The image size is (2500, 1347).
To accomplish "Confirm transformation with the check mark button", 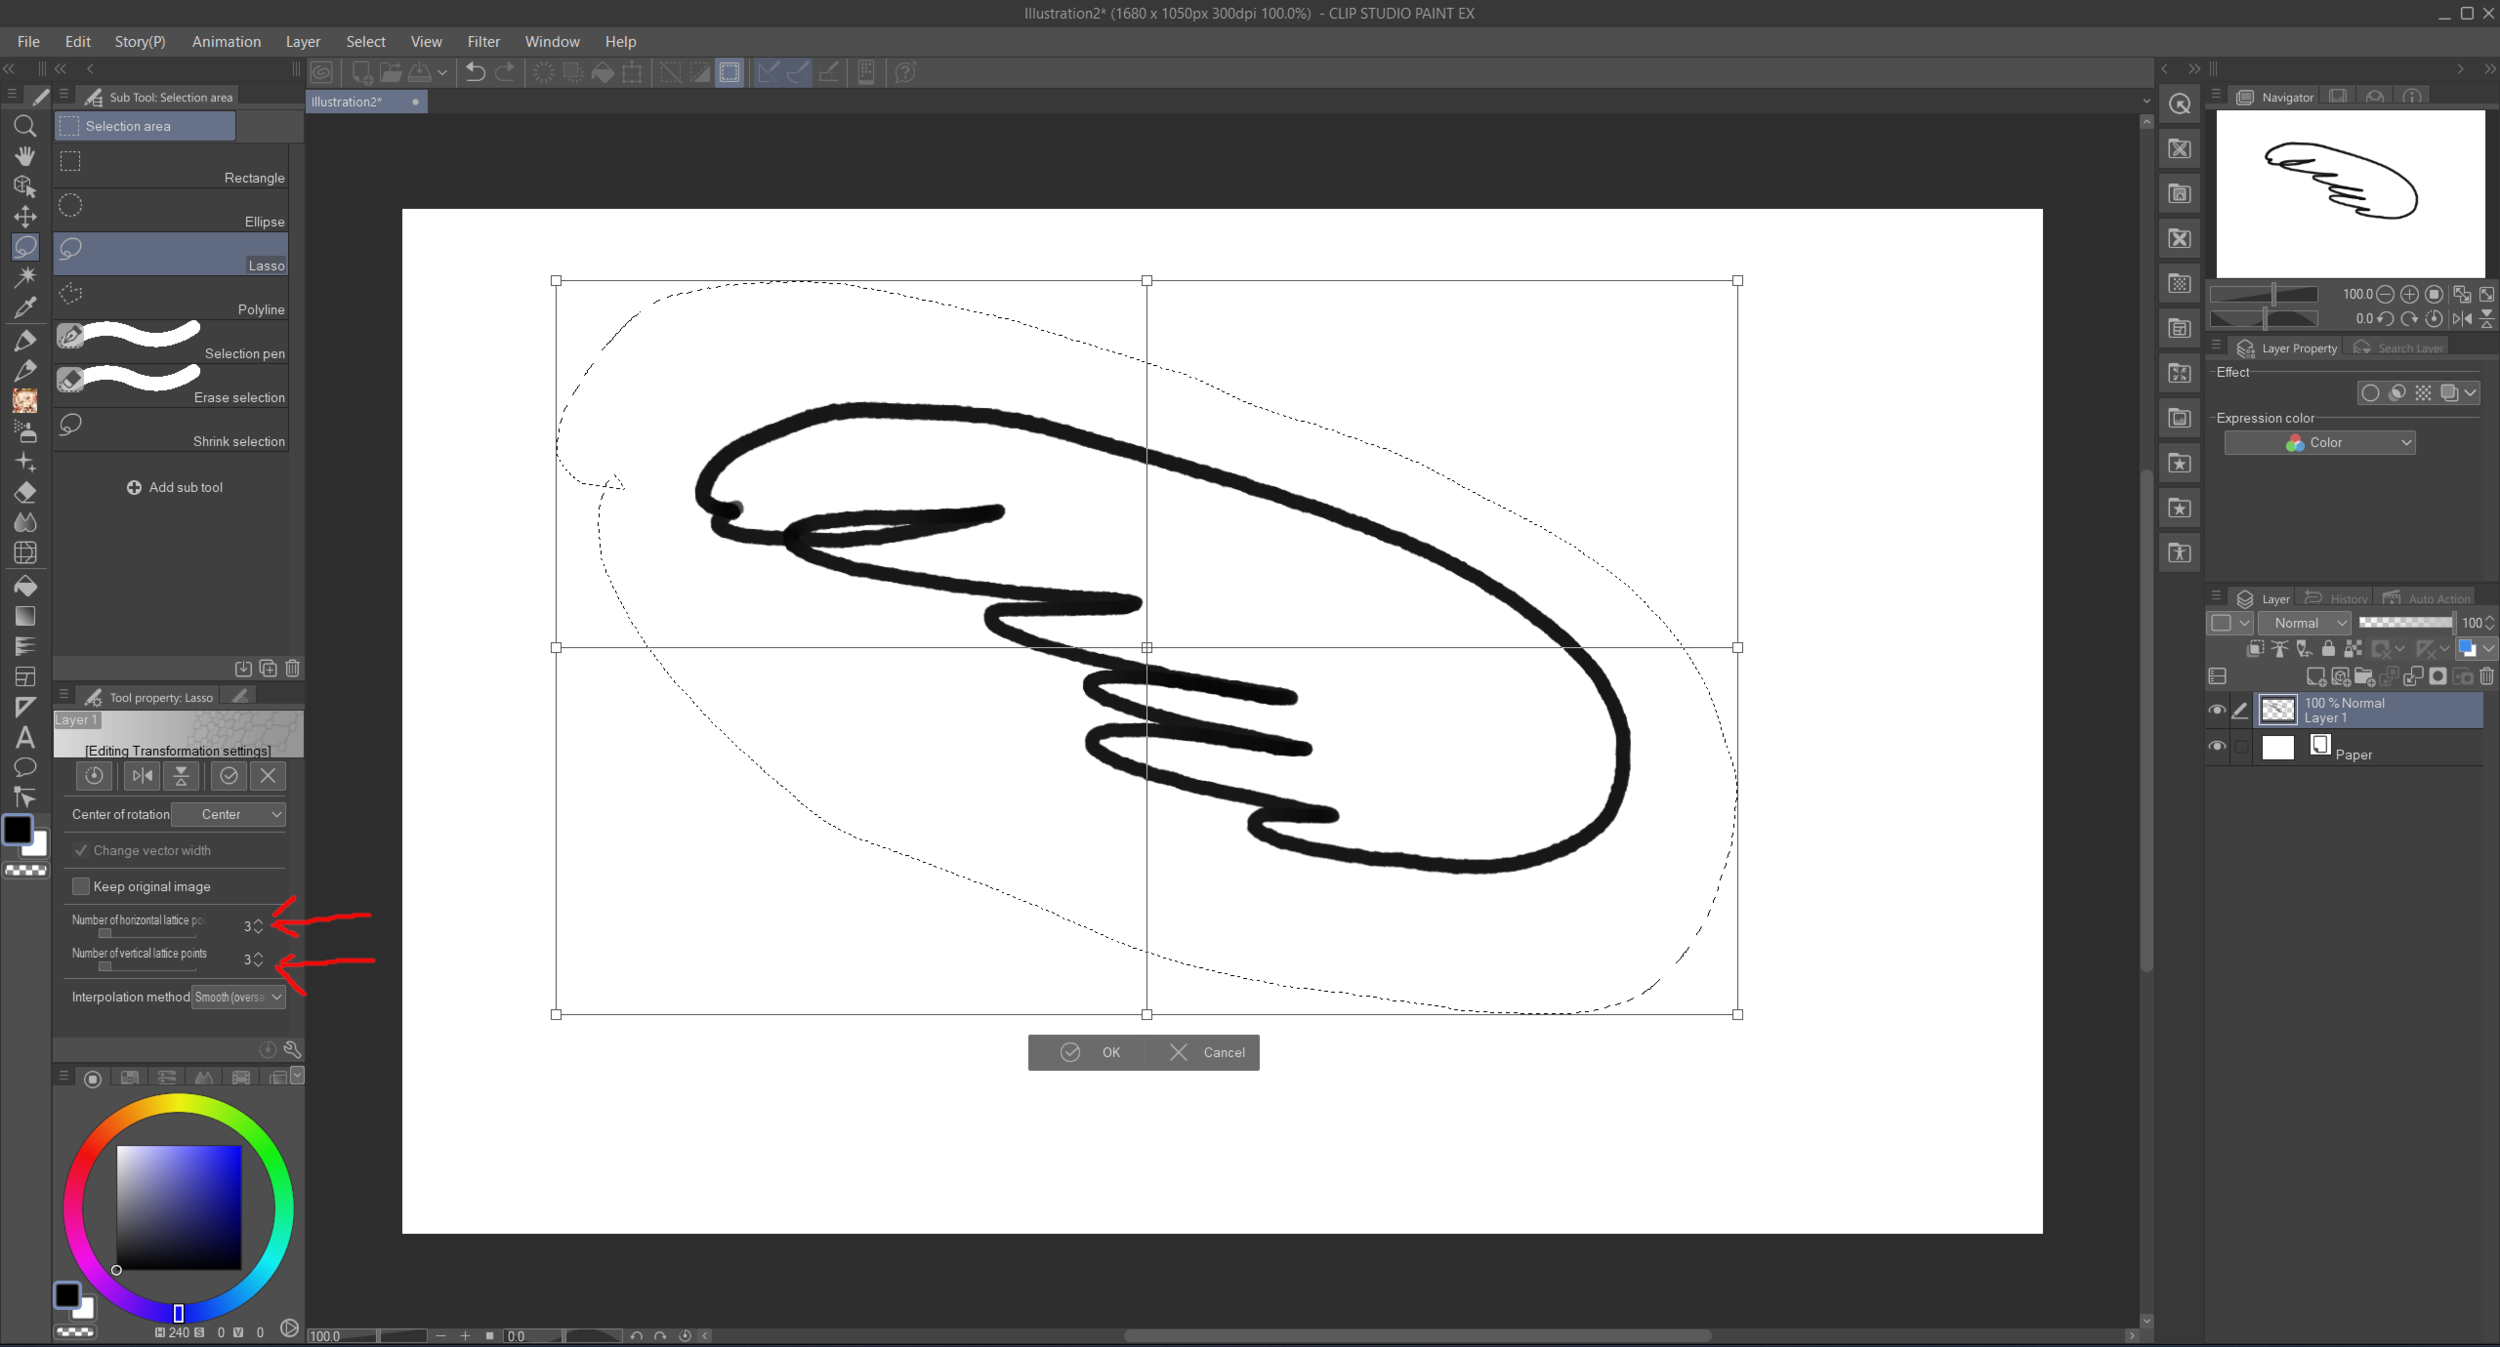I will point(230,776).
